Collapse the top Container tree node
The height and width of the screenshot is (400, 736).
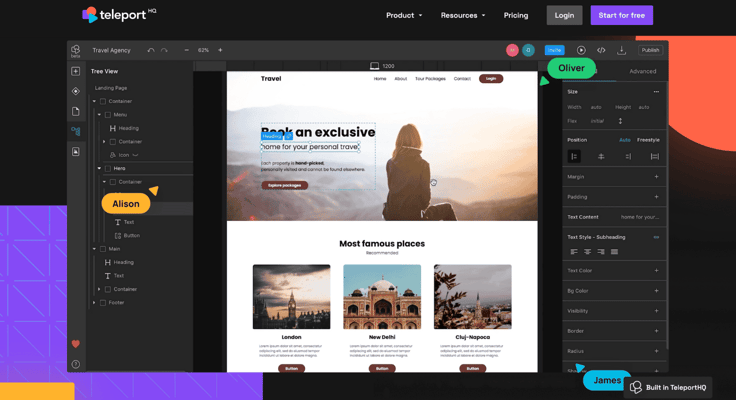pos(94,101)
